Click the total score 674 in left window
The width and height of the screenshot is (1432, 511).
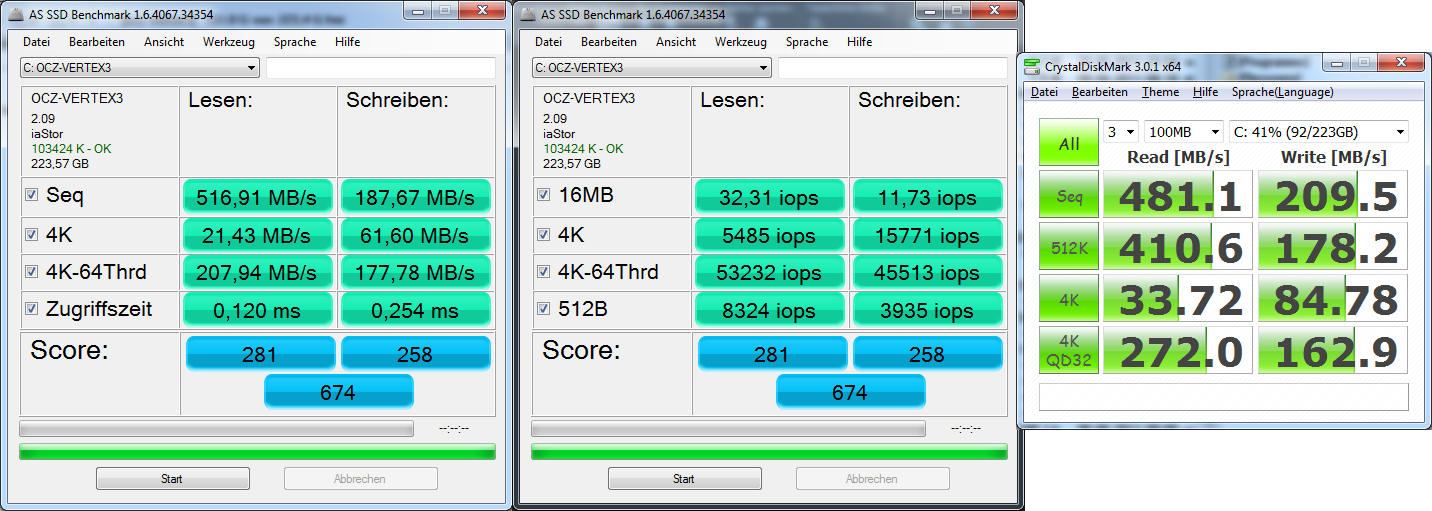338,393
